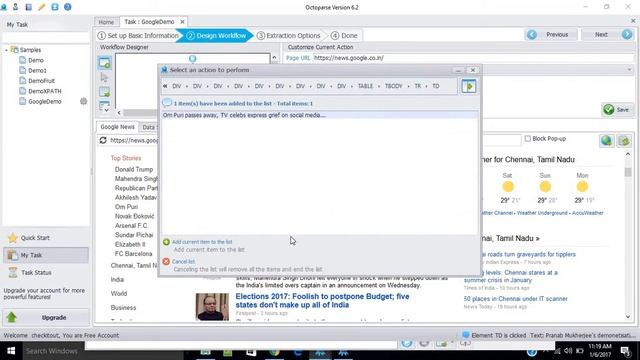Select the GoogleDemo task in tree

(x=44, y=101)
